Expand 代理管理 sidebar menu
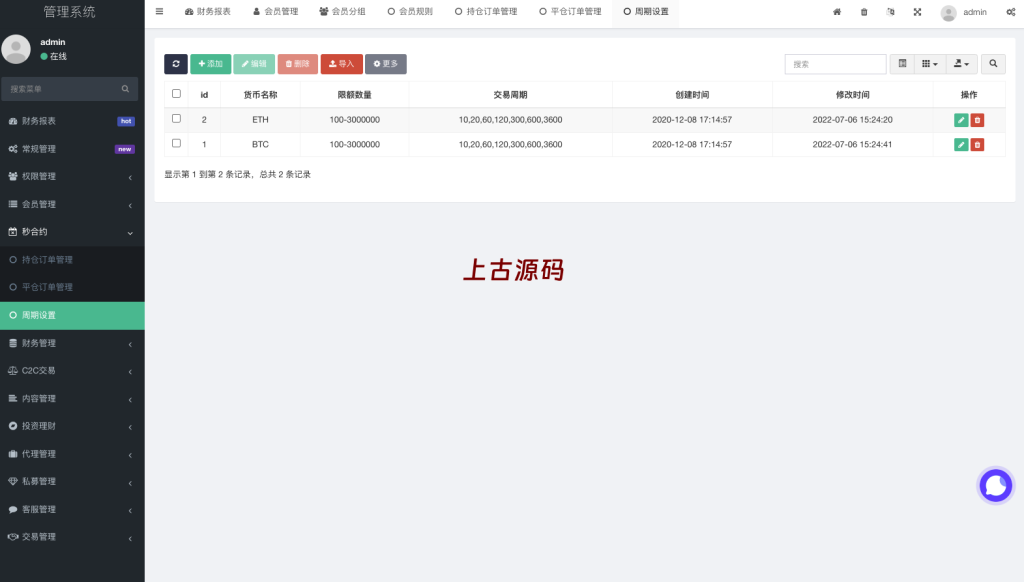 point(72,454)
